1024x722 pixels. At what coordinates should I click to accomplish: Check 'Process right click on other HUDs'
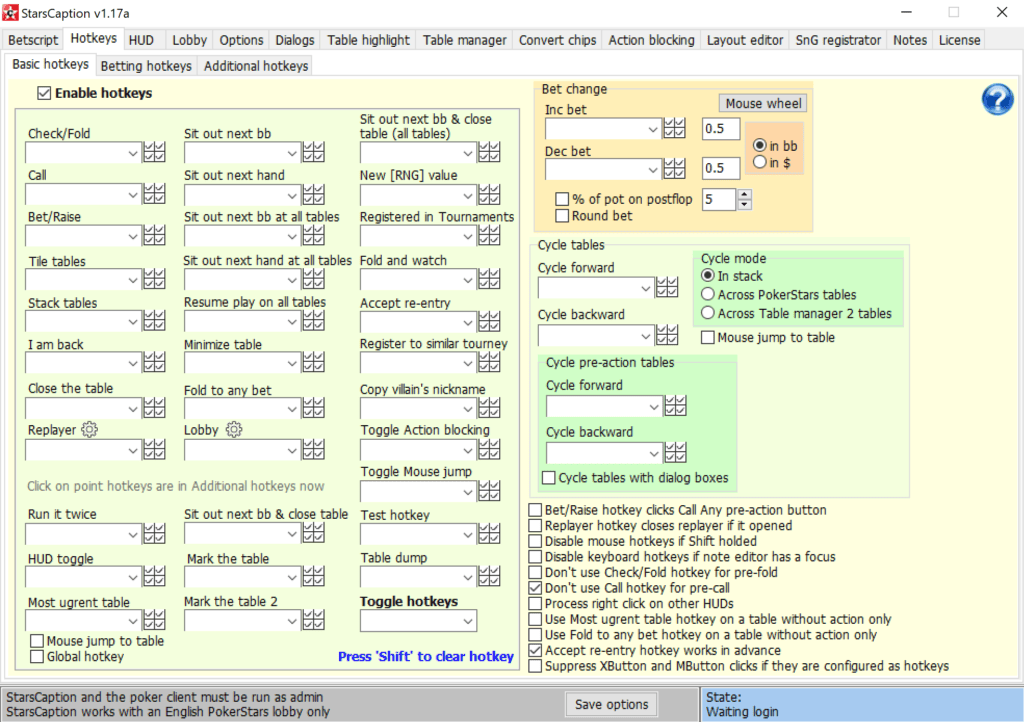click(535, 603)
